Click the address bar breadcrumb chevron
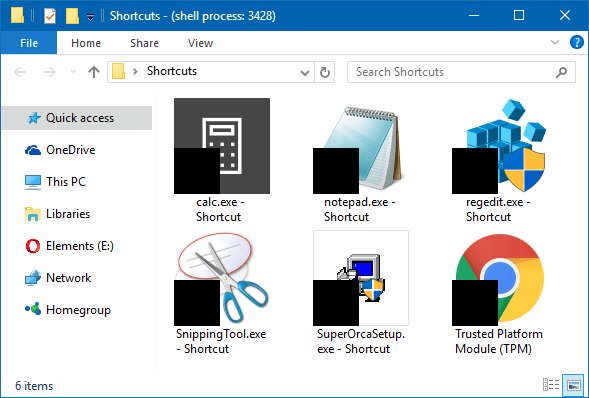Image resolution: width=589 pixels, height=398 pixels. (x=135, y=71)
